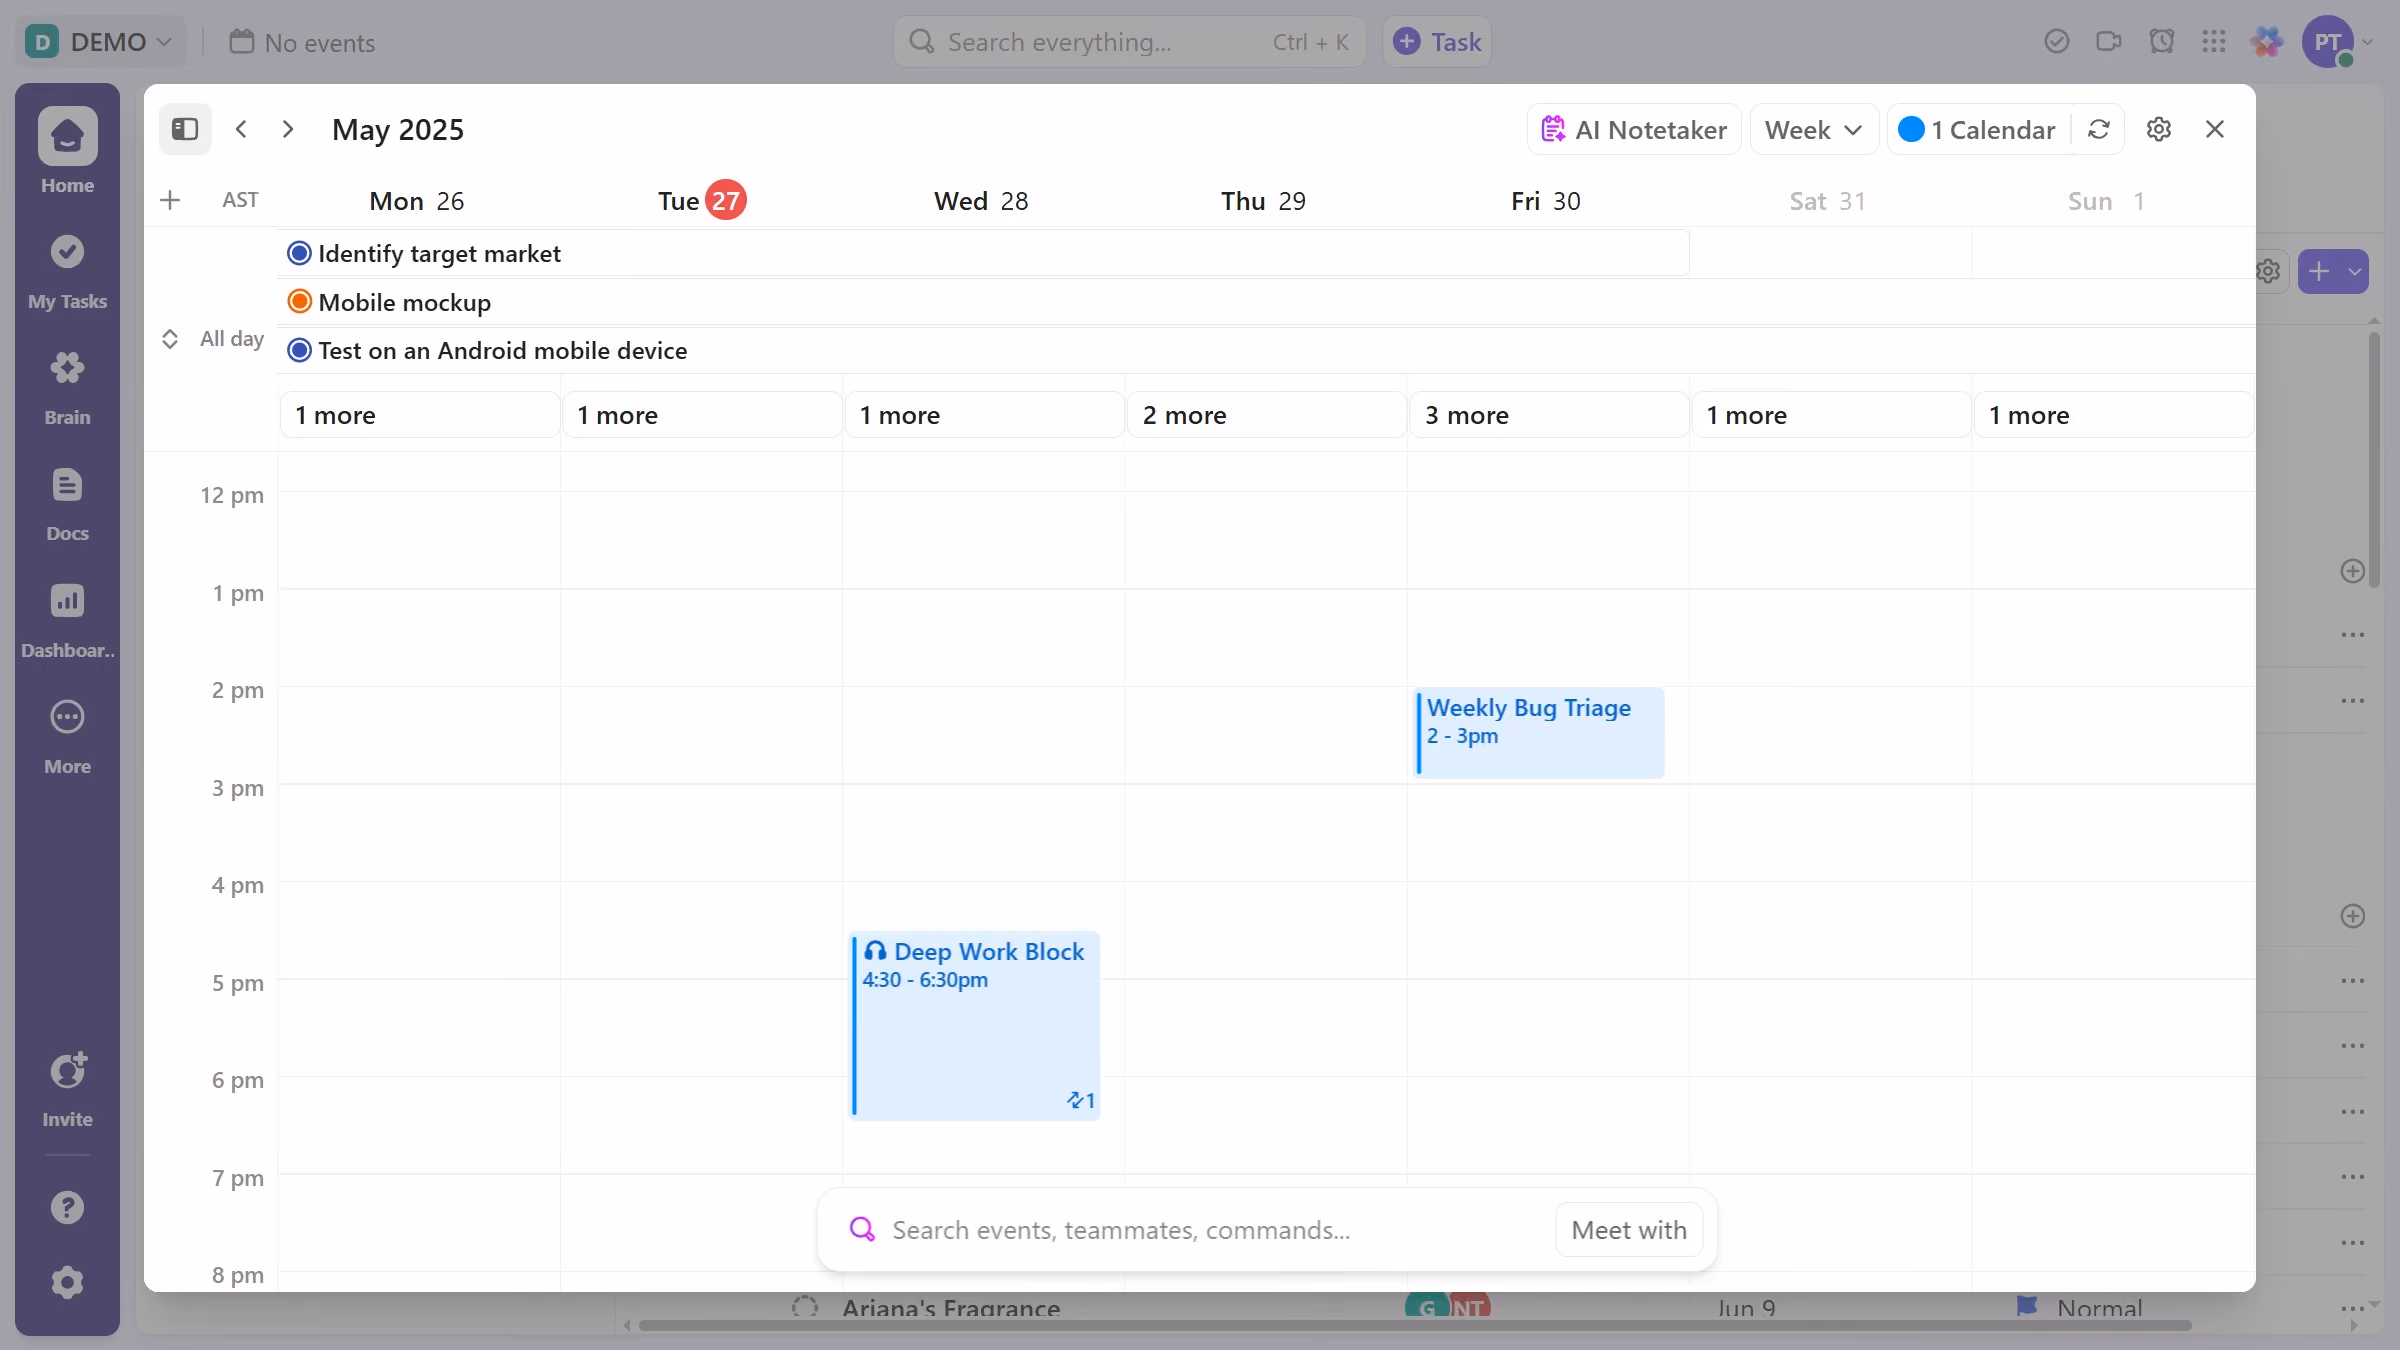The width and height of the screenshot is (2400, 1350).
Task: Select the Thu 29 day header
Action: tap(1263, 200)
